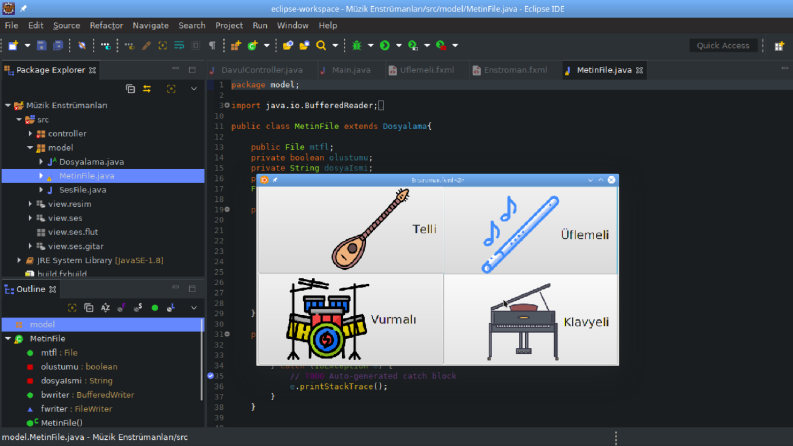Click the New Java Class icon

point(252,46)
